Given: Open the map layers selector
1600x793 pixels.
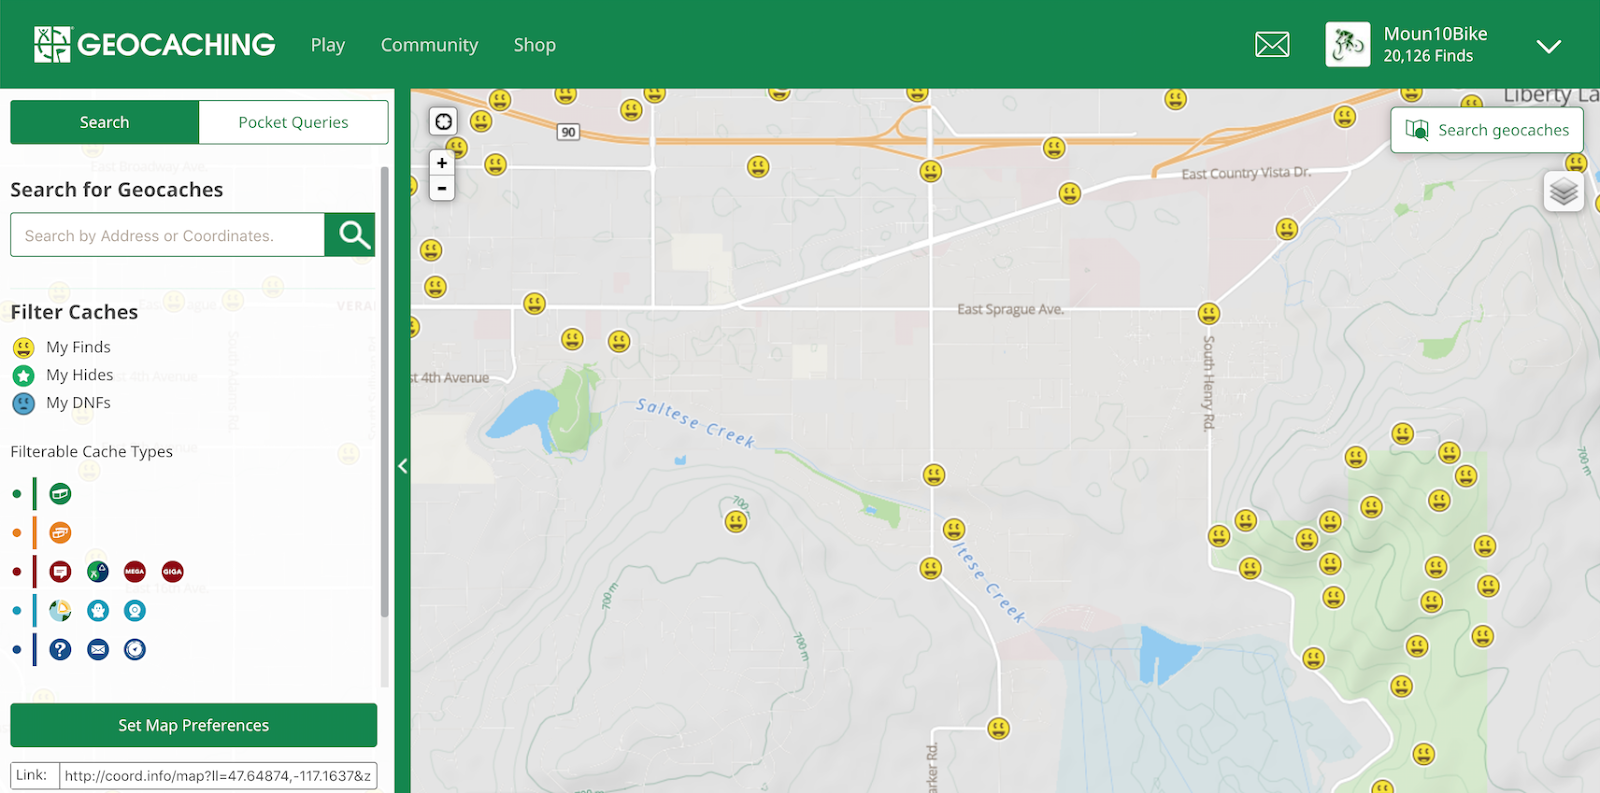Looking at the screenshot, I should coord(1564,191).
